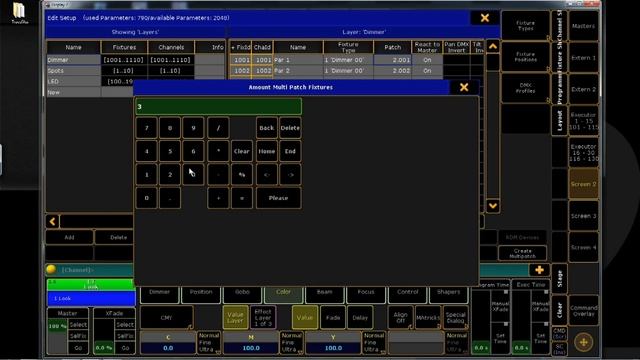Open the Command Overlay

584,310
